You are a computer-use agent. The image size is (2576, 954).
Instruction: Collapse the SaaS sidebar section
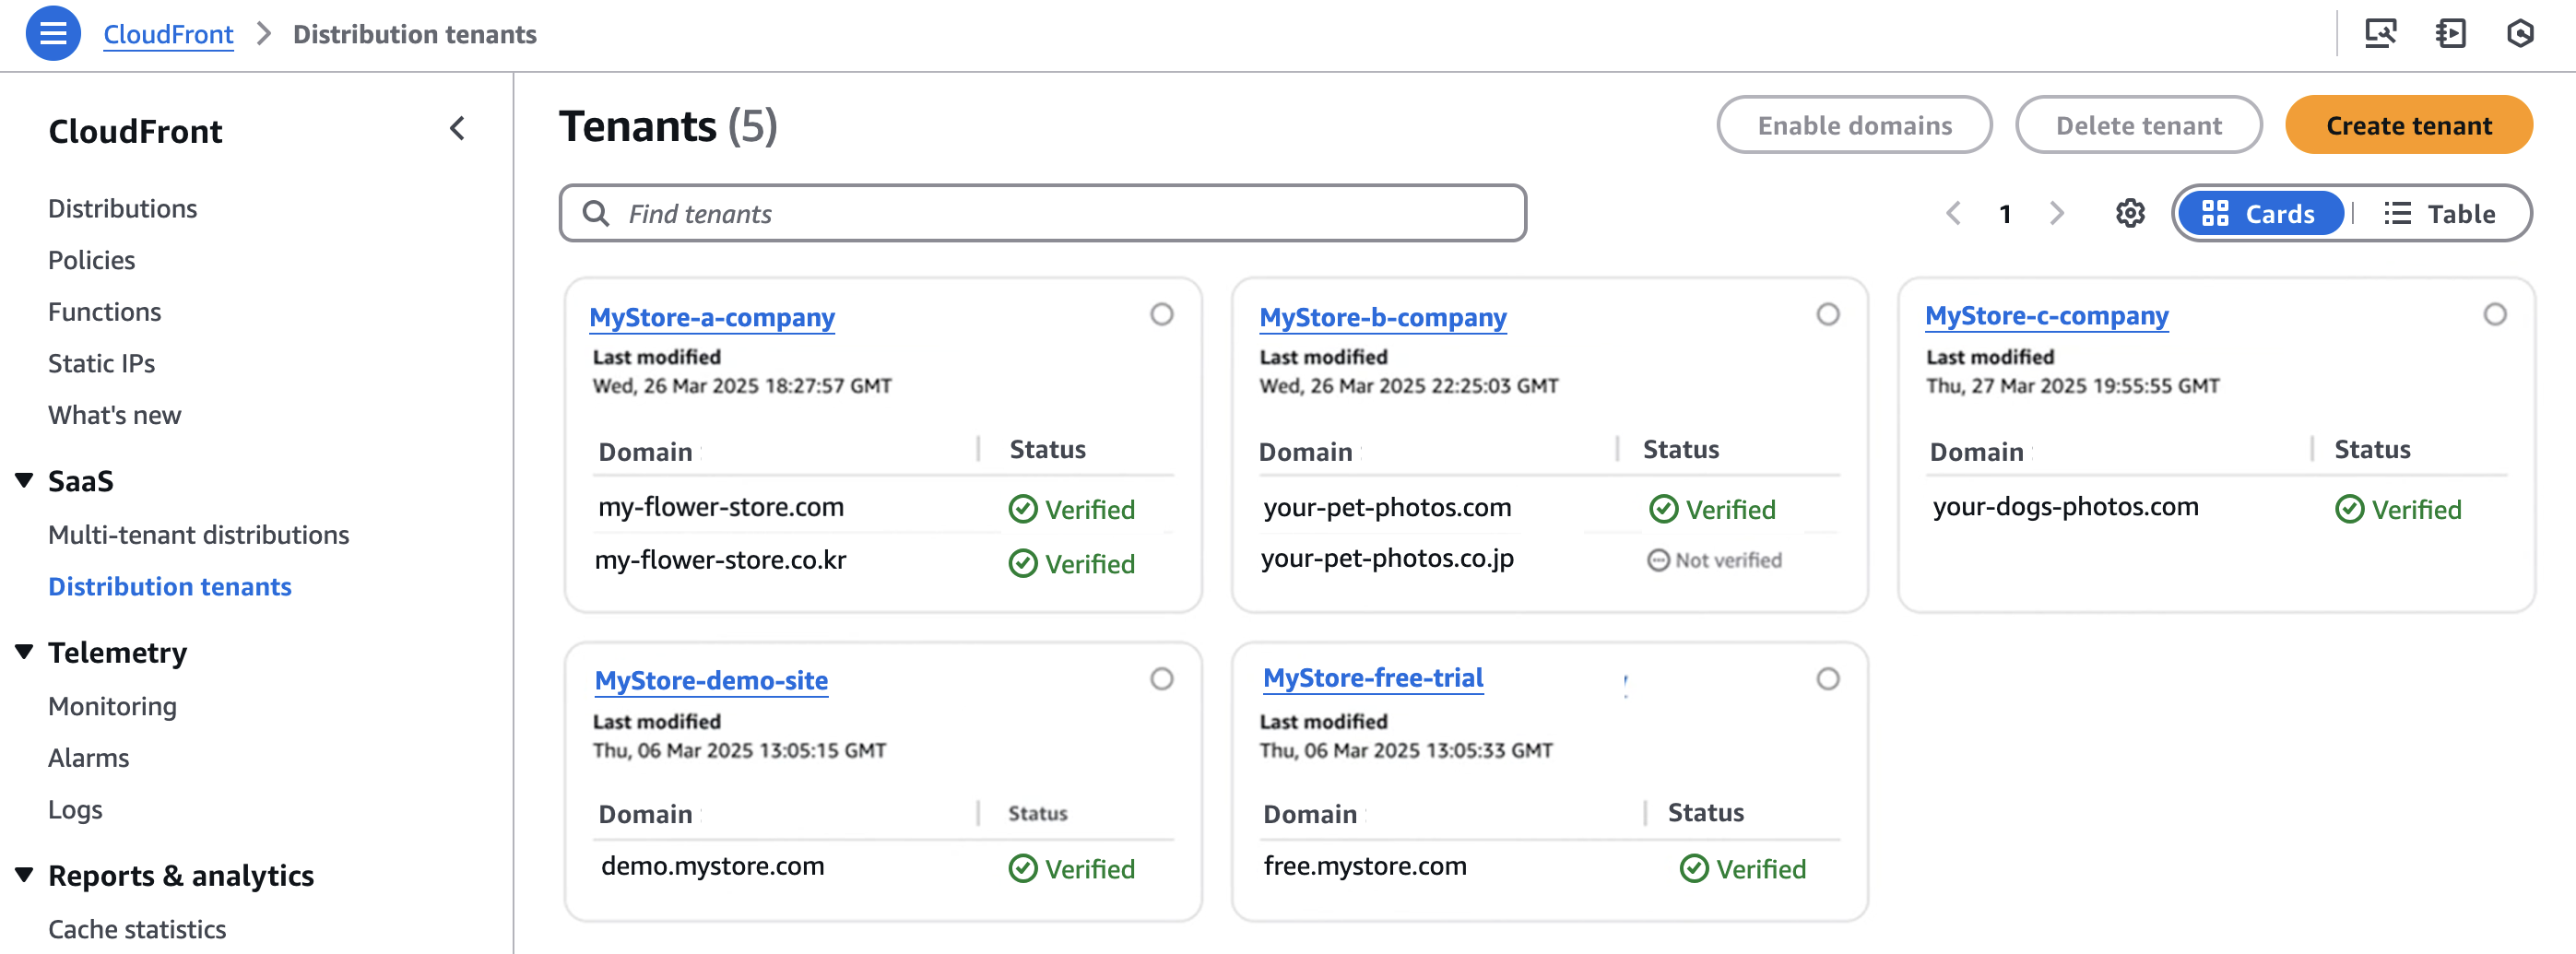pos(25,480)
